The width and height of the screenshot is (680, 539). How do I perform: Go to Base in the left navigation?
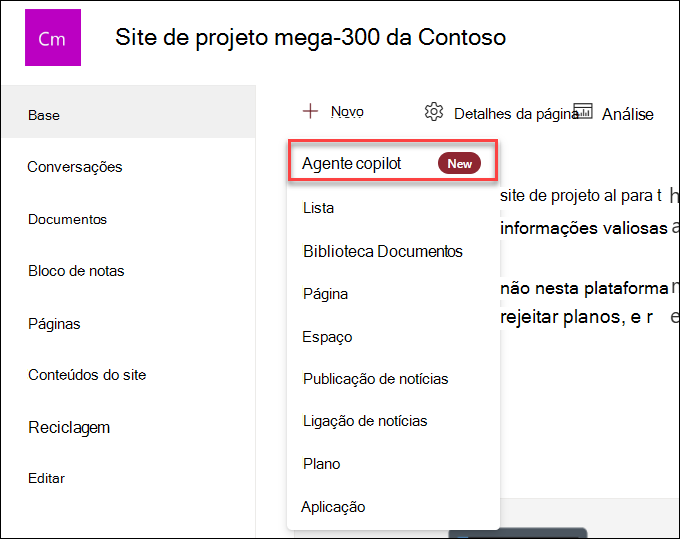click(x=128, y=112)
